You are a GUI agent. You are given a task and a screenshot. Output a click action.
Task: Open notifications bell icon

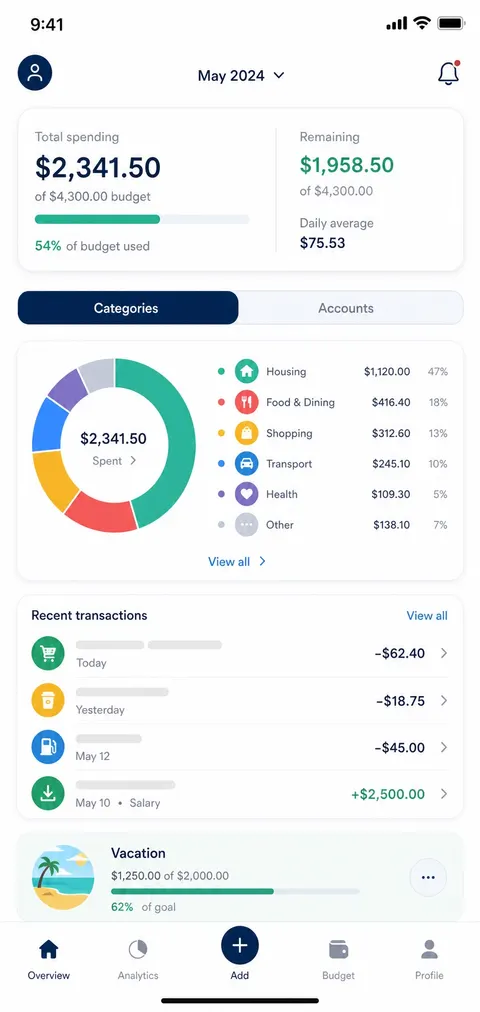[448, 74]
